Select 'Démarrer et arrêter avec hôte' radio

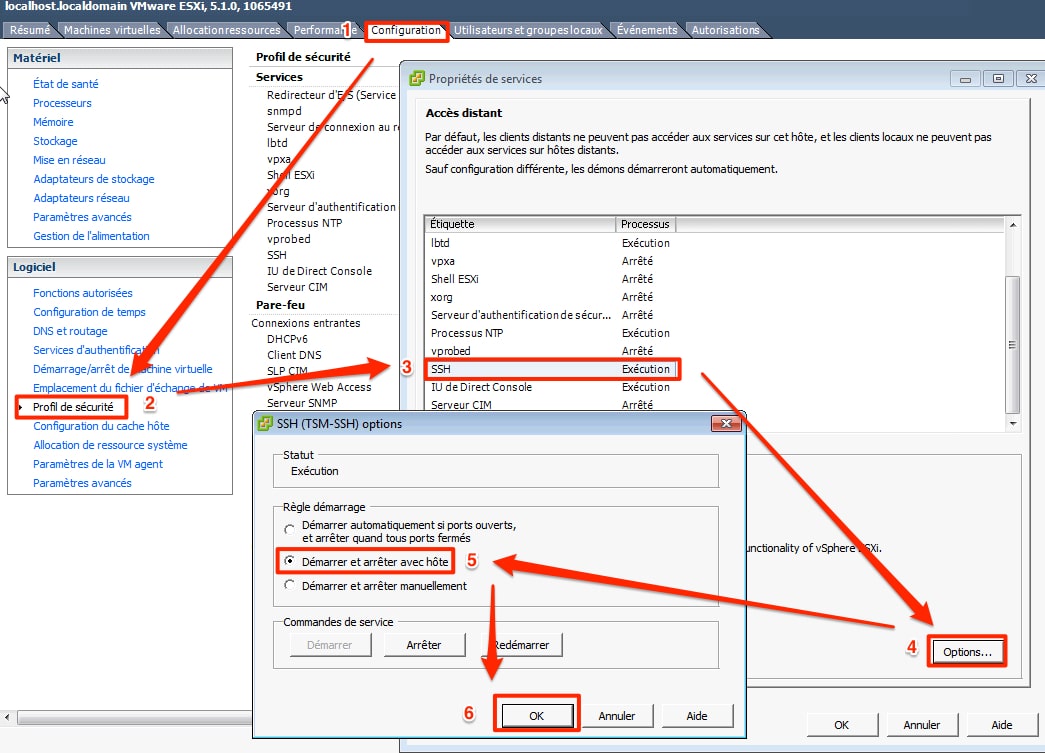289,561
